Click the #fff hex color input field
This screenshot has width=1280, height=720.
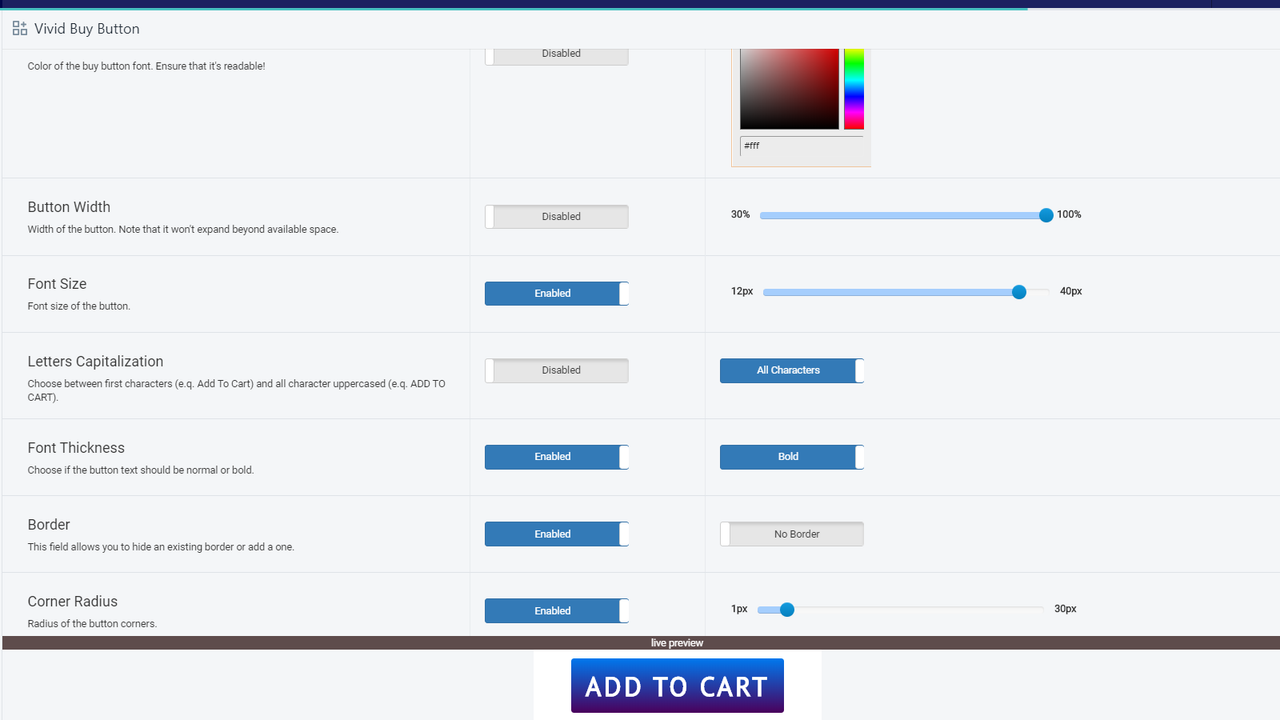pos(800,145)
